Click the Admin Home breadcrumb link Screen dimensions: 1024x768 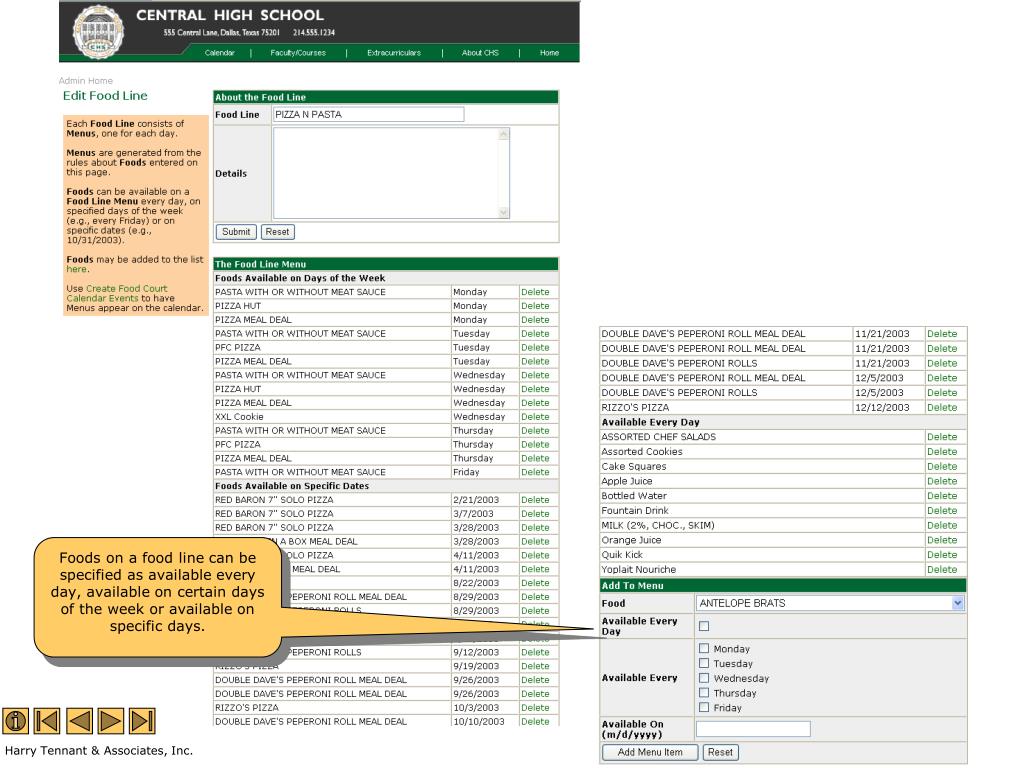(86, 80)
